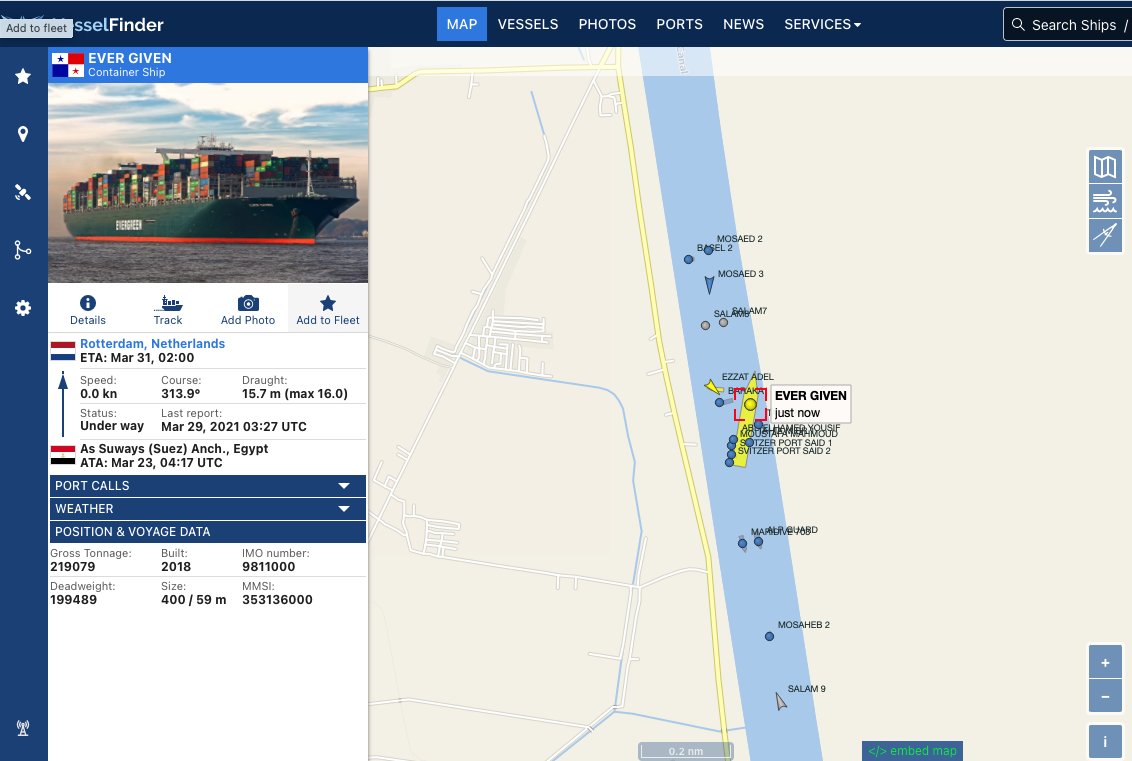Screen dimensions: 1132x761
Task: Click Gross Tonnage value 219079
Action: click(x=72, y=567)
